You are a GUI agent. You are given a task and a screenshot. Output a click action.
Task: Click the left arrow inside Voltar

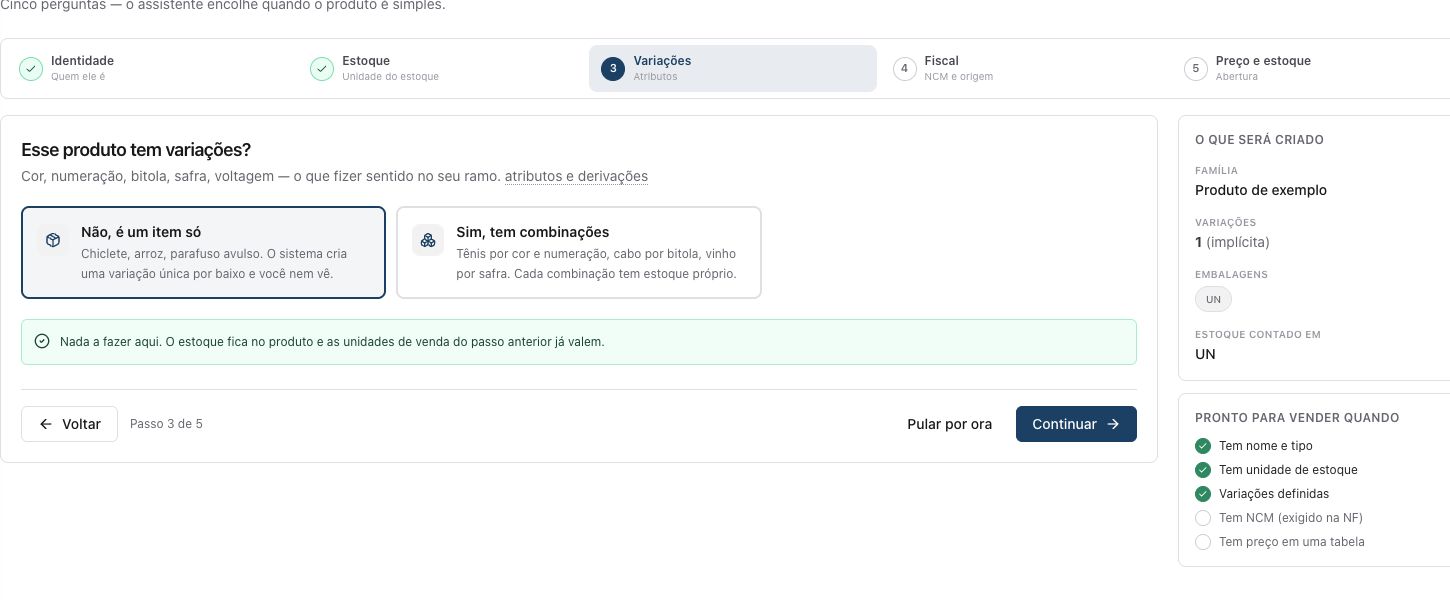(x=46, y=424)
